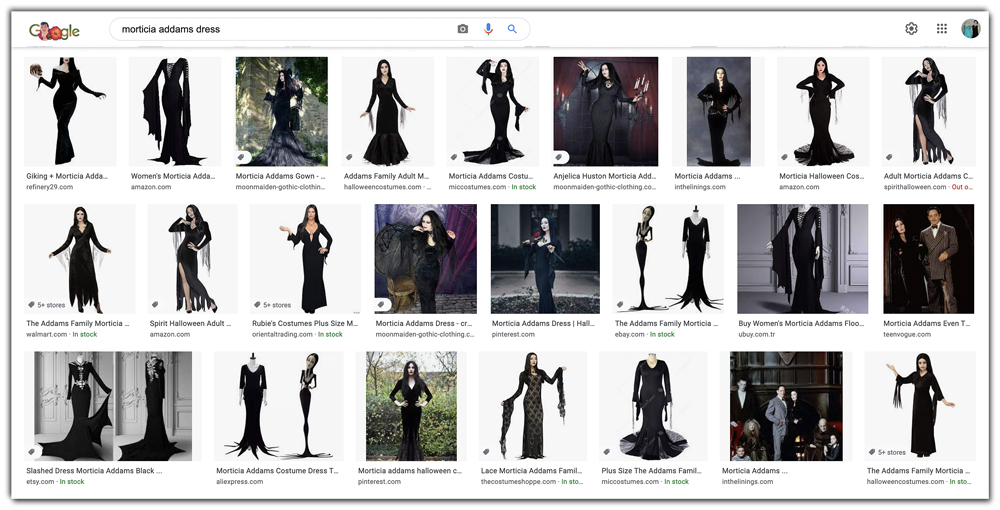
Task: Open the Lace Morticia Addams Family image
Action: point(533,406)
